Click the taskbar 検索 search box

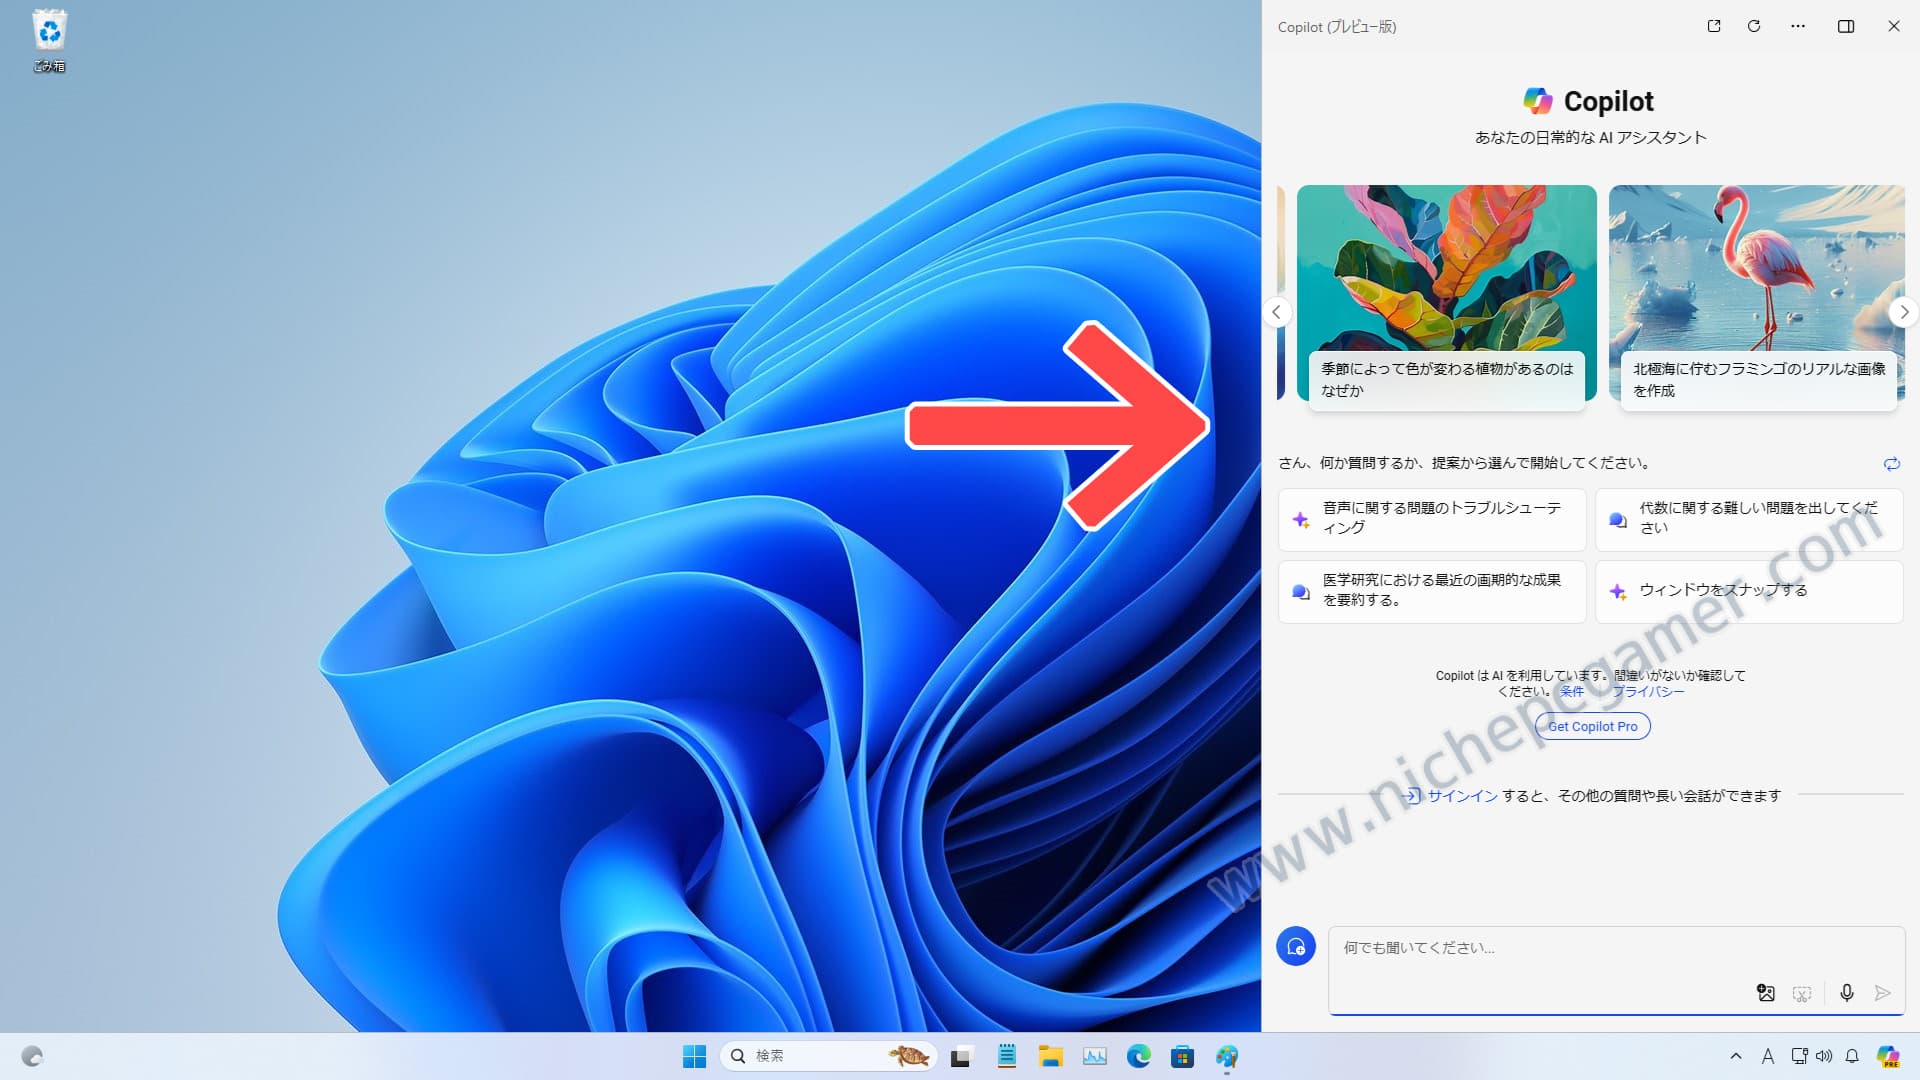tap(829, 1056)
